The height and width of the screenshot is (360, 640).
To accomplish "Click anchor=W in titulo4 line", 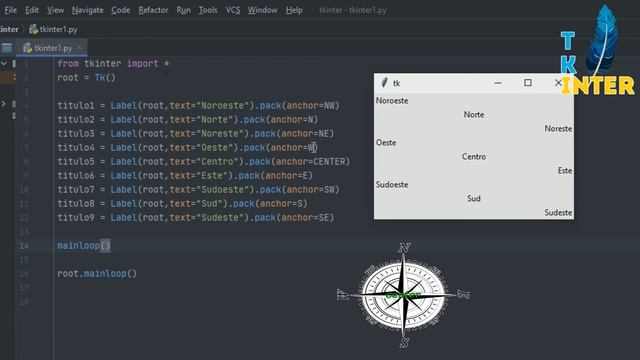I will coord(292,148).
